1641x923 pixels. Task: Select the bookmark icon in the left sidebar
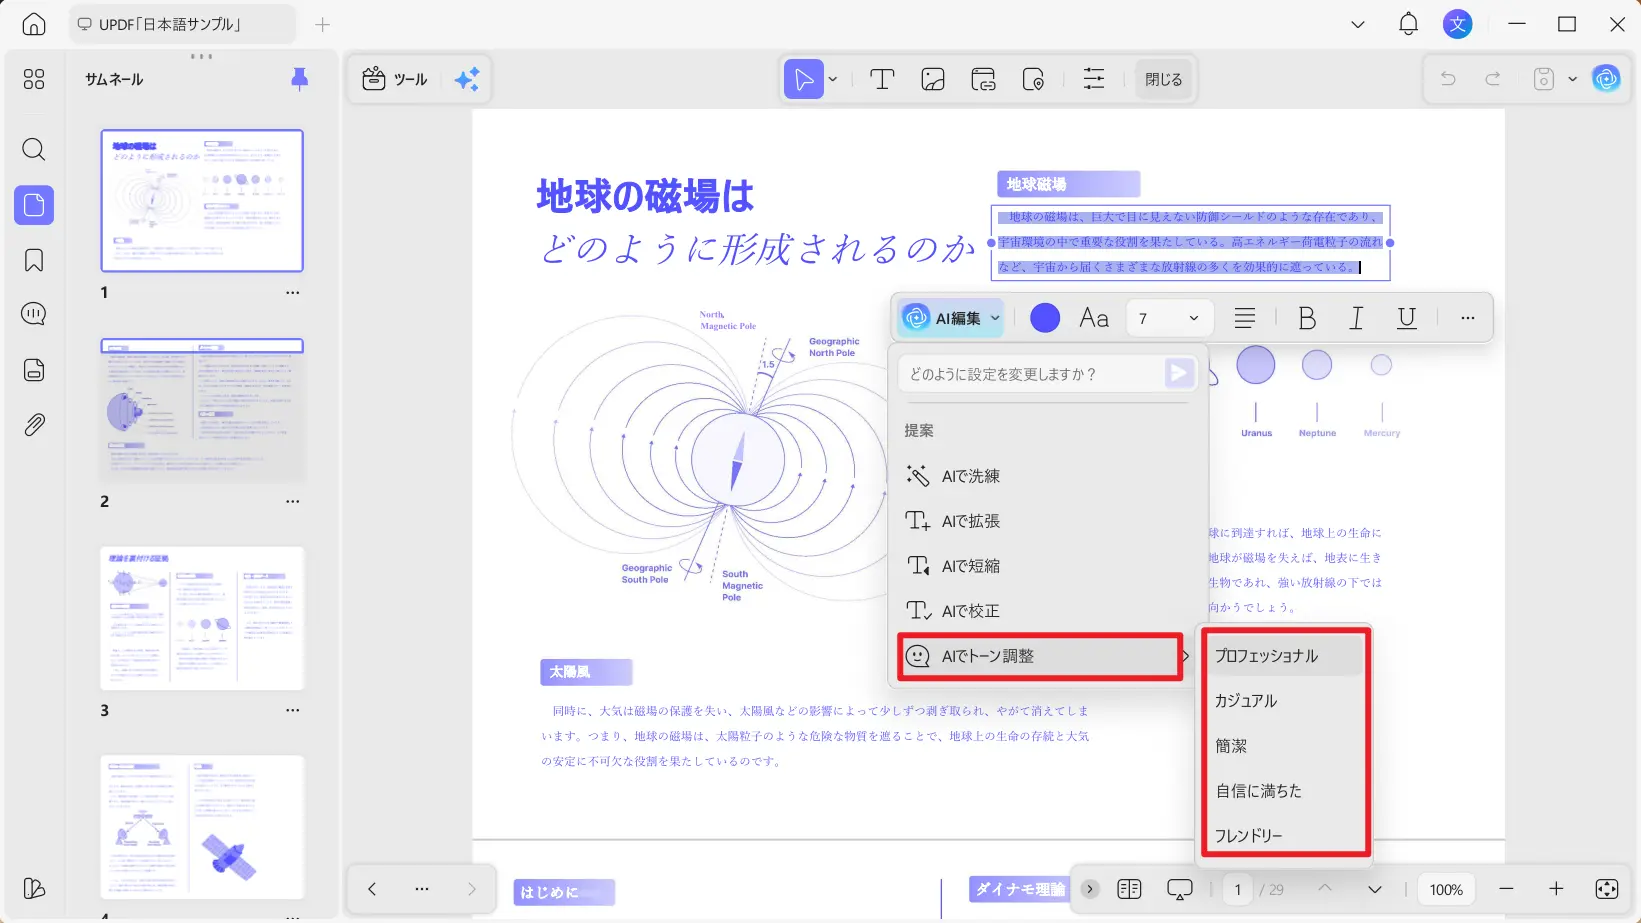33,258
